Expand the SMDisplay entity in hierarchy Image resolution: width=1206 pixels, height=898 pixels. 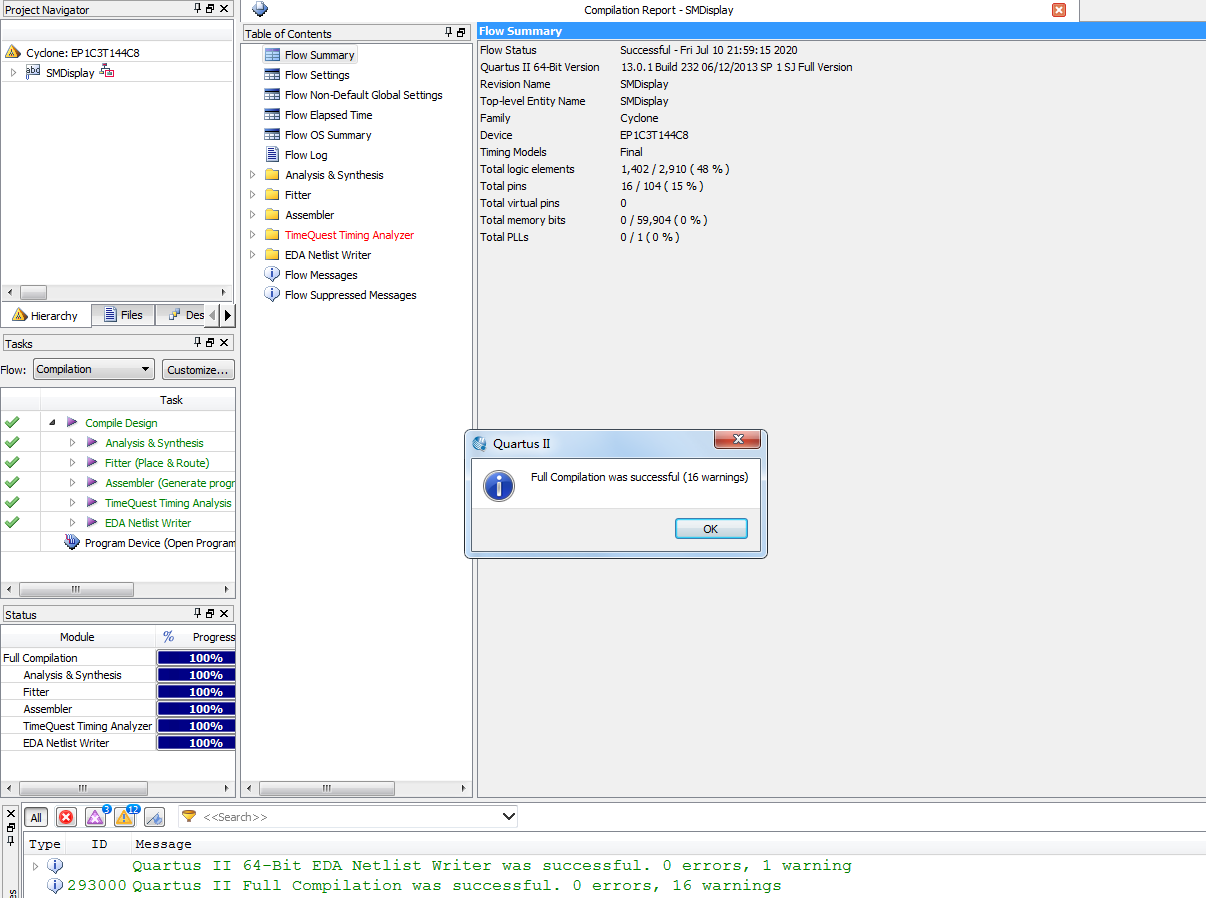point(13,73)
